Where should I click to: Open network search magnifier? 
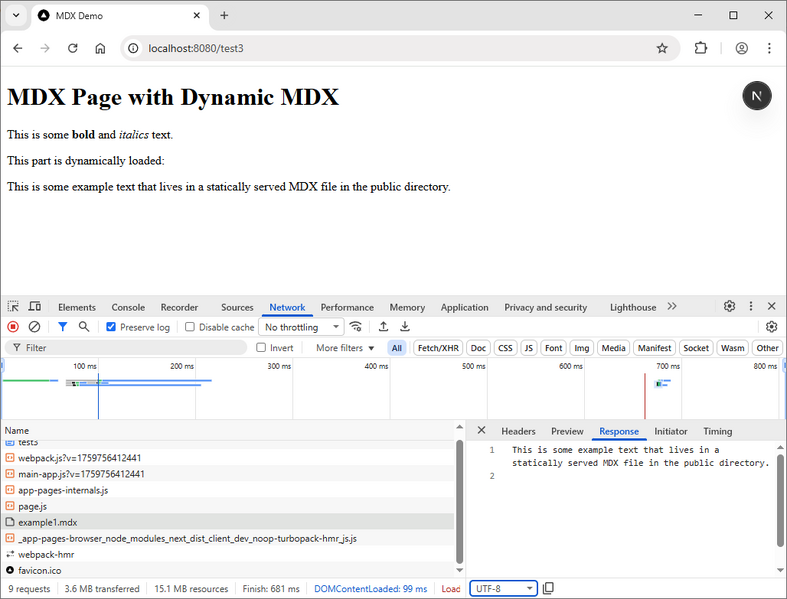pyautogui.click(x=84, y=327)
